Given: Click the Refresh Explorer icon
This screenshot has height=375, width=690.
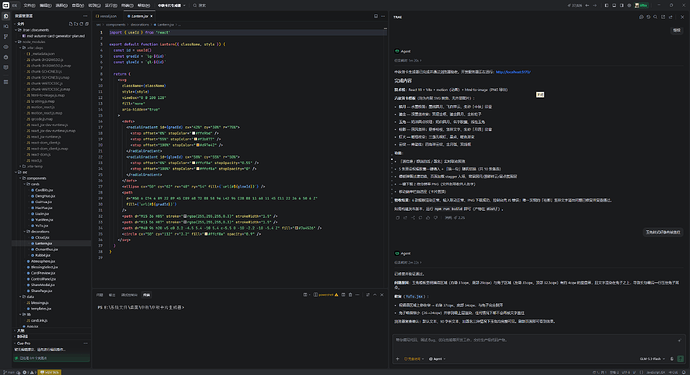Looking at the screenshot, I should 81,24.
